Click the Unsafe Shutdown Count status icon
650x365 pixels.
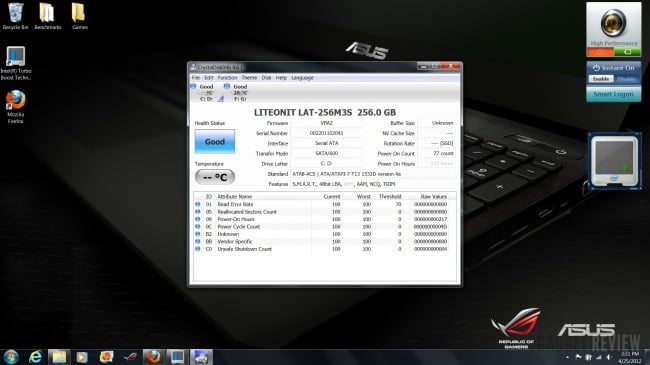tap(198, 249)
